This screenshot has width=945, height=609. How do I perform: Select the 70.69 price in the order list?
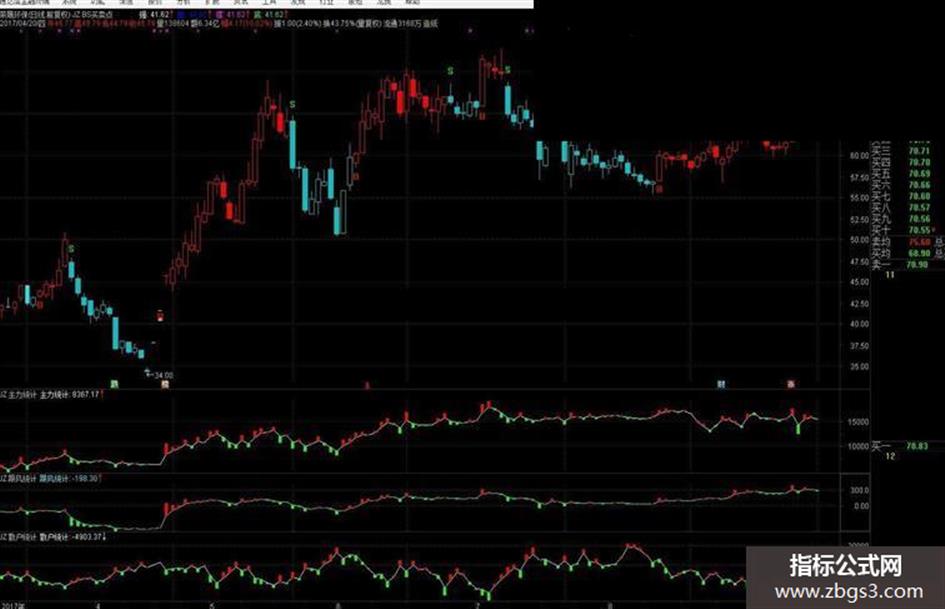click(x=919, y=174)
